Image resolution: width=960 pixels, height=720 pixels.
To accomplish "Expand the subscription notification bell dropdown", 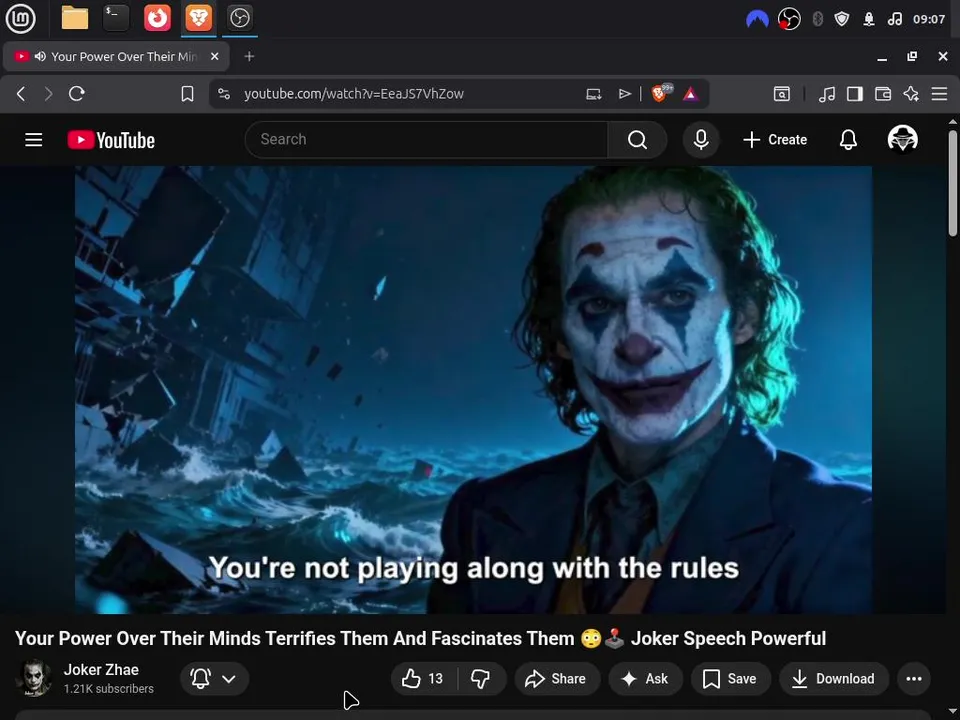I will [214, 678].
